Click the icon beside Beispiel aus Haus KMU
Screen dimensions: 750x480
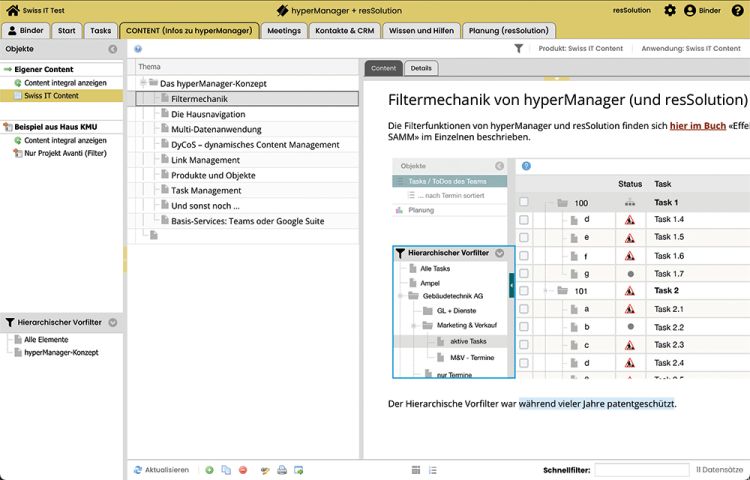8,127
